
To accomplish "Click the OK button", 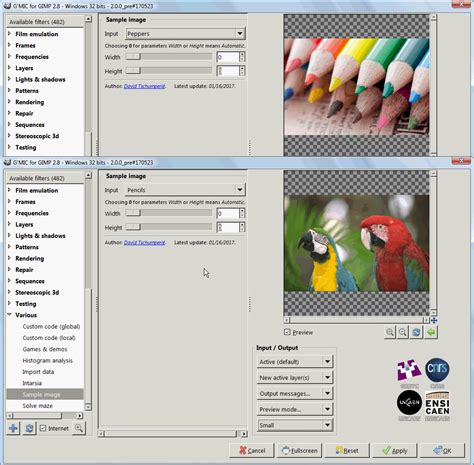I will click(442, 451).
